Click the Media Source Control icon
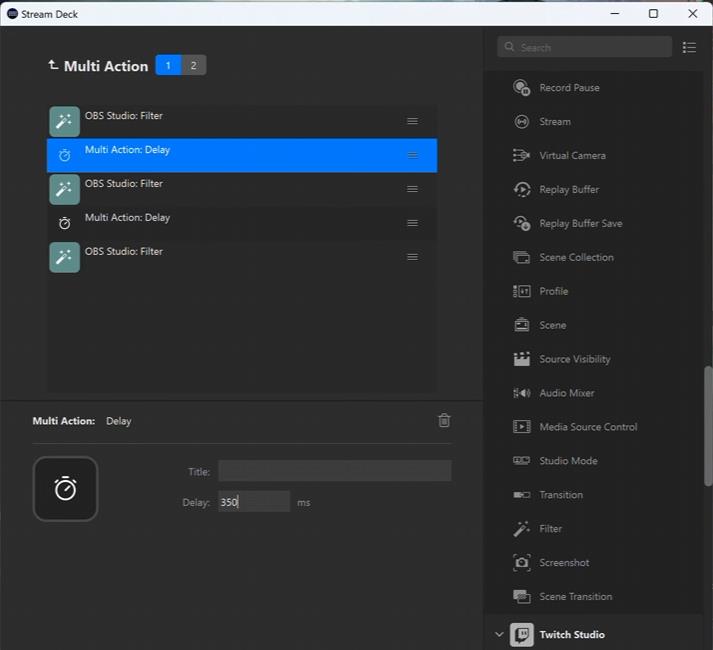 [522, 427]
